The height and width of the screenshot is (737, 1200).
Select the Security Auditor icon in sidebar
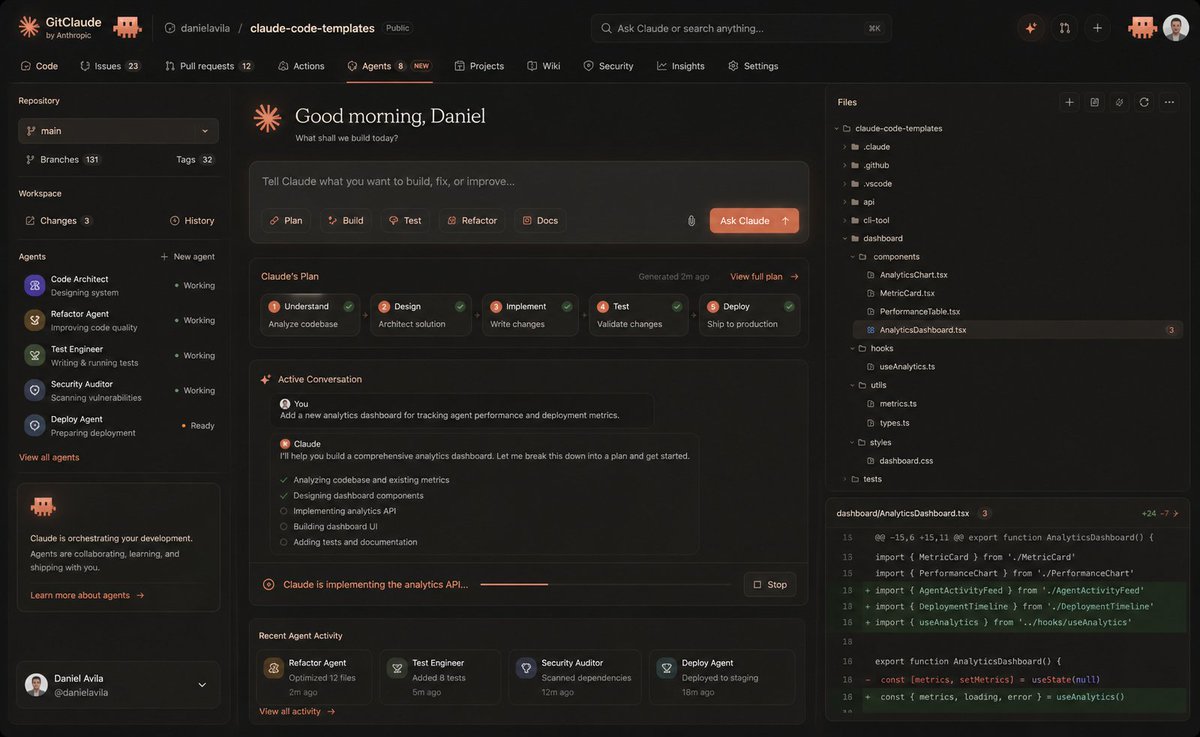pyautogui.click(x=35, y=390)
